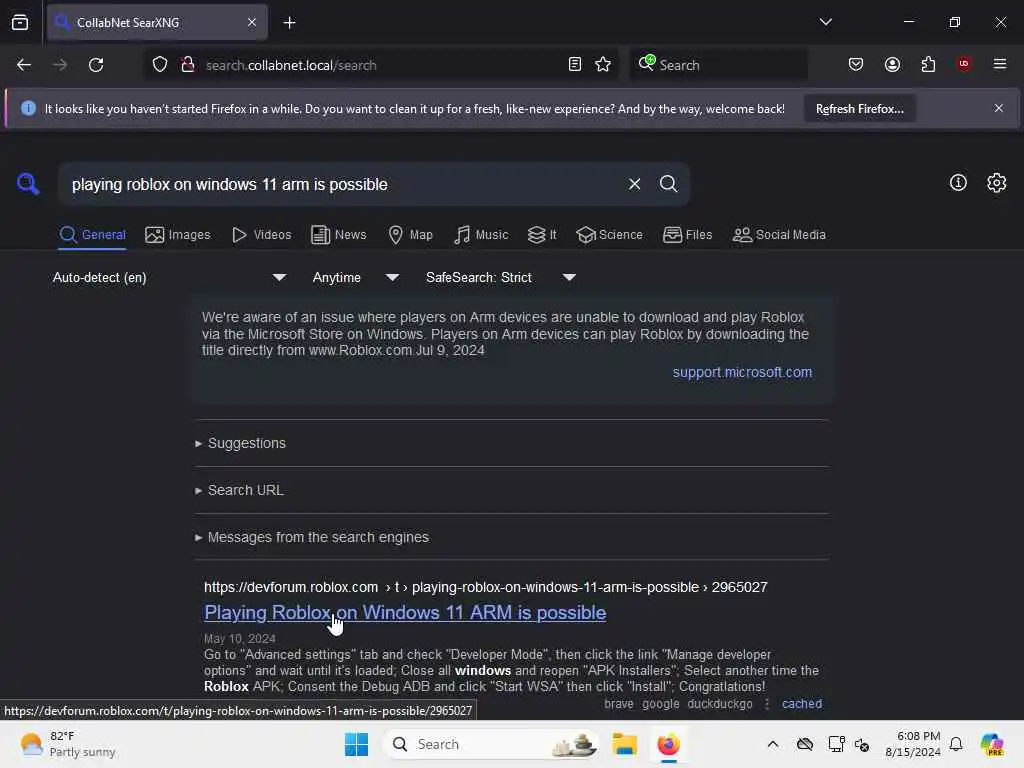The width and height of the screenshot is (1024, 768).
Task: Open Playing Roblox on Windows 11 ARM result
Action: coord(405,613)
